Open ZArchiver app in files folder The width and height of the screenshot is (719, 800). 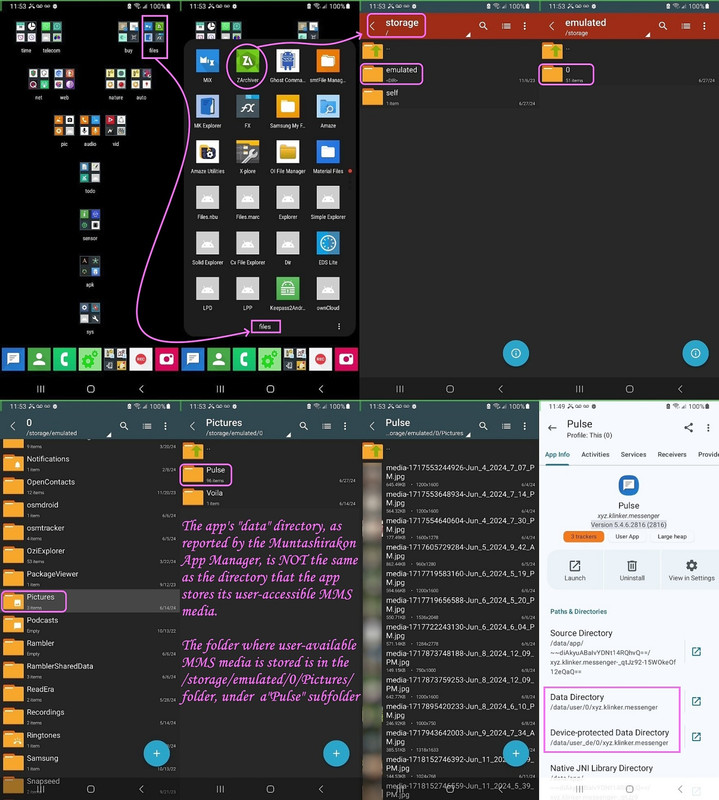[x=247, y=62]
